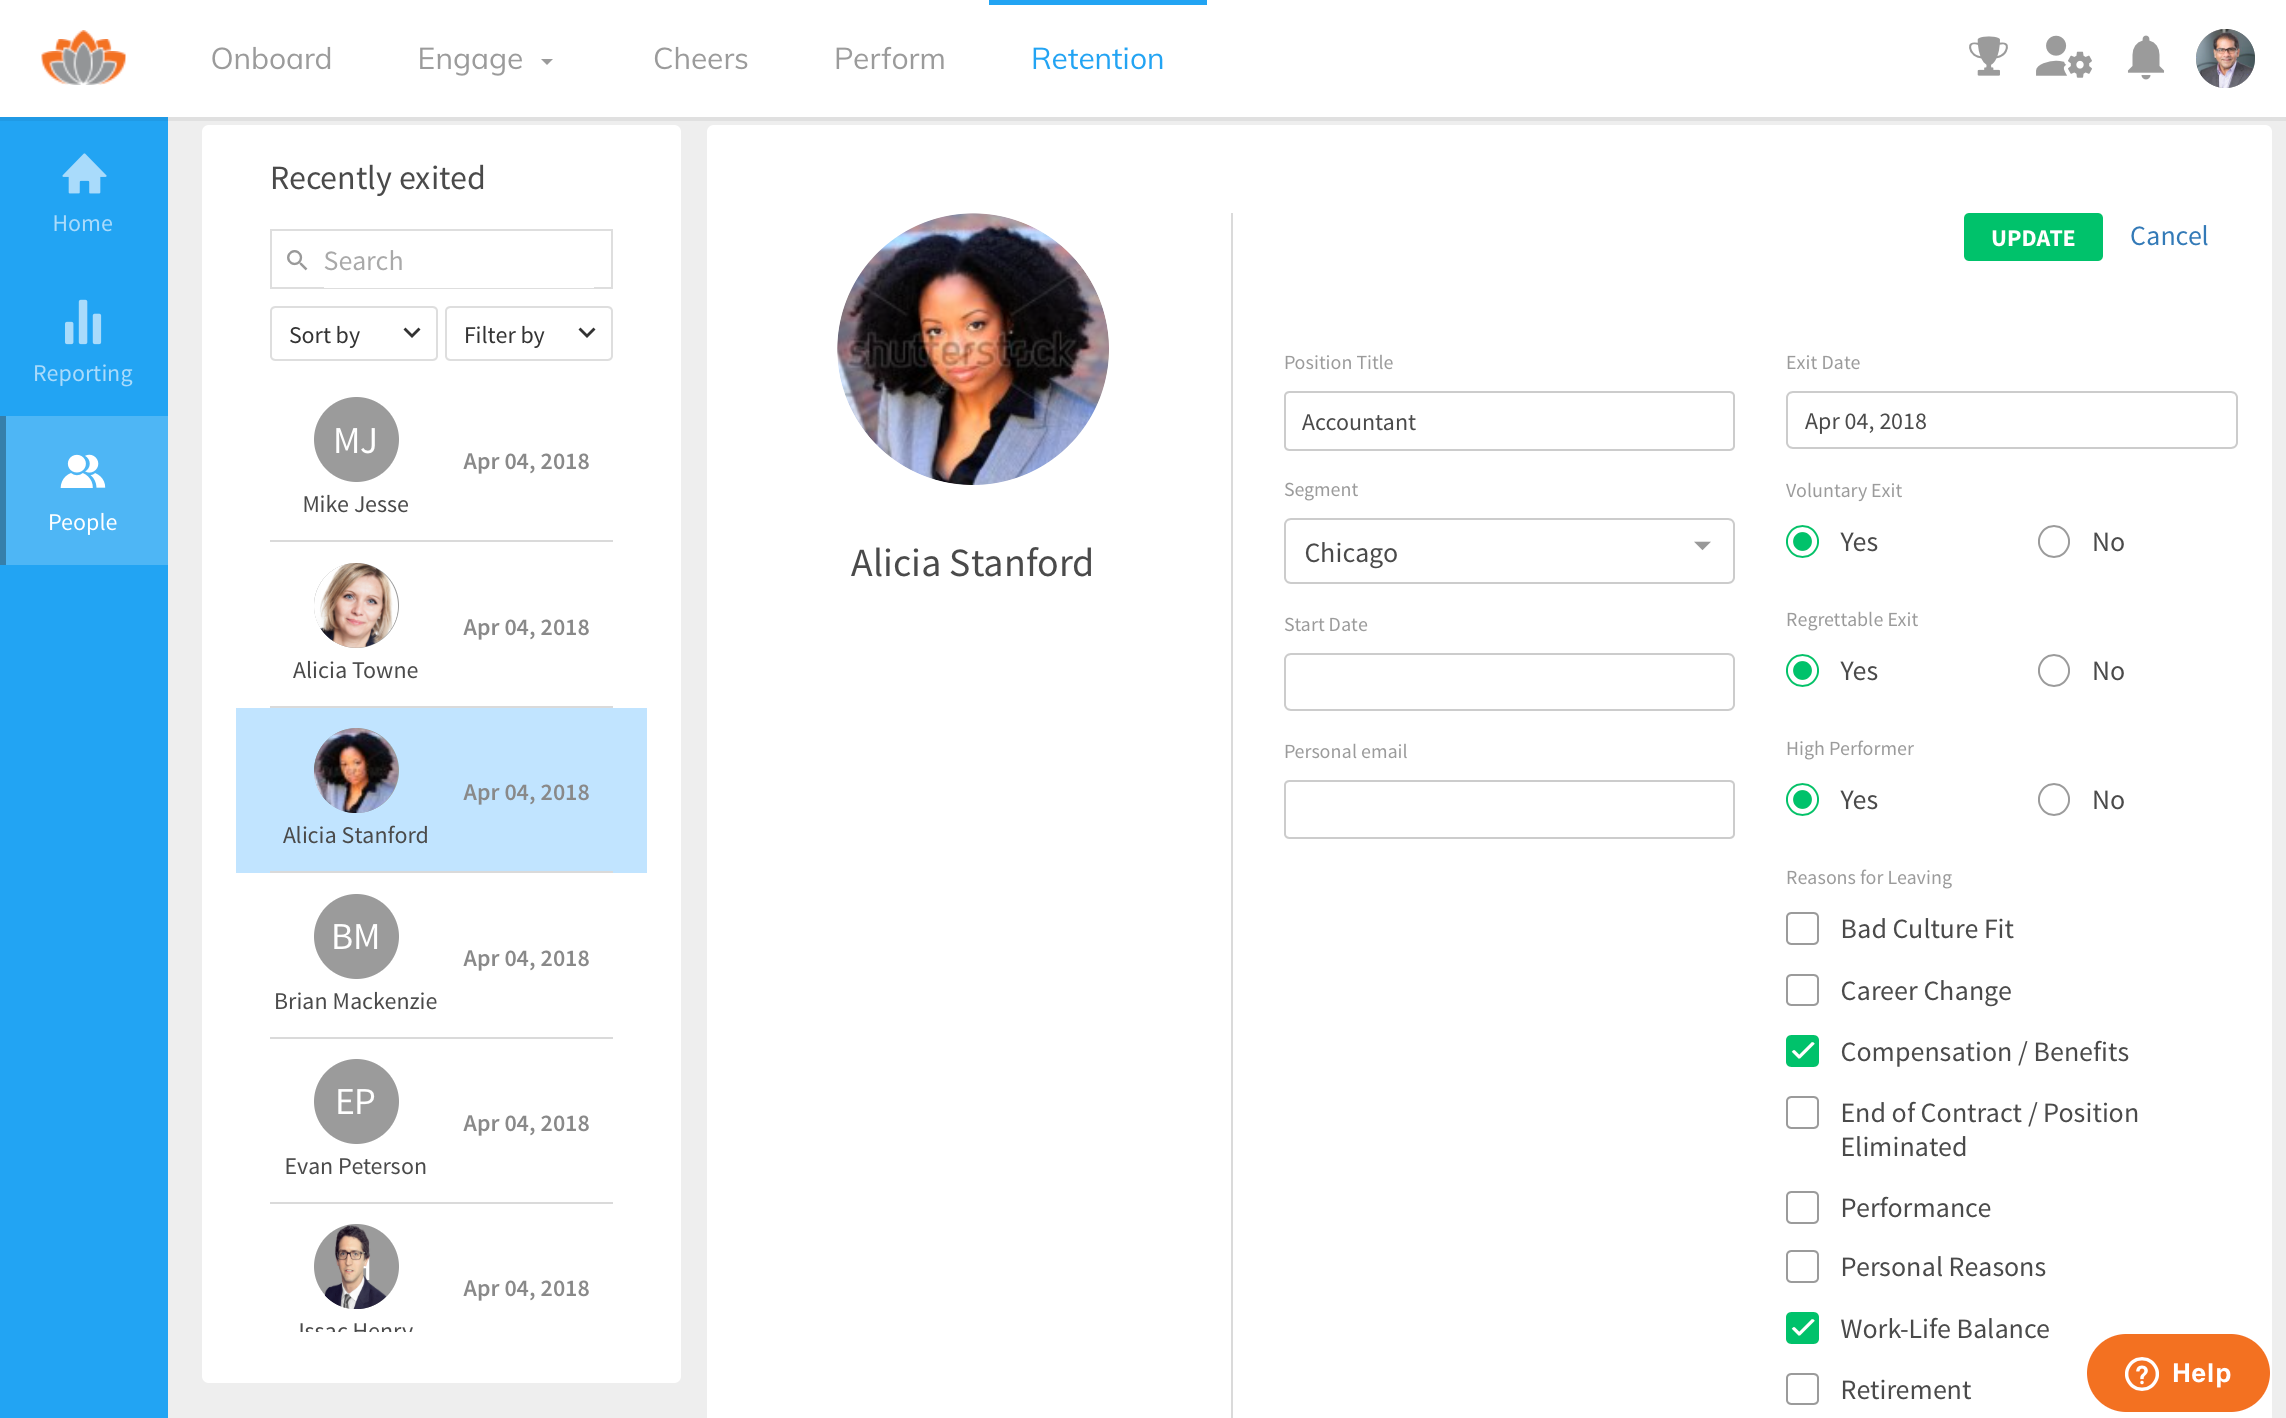The height and width of the screenshot is (1418, 2286).
Task: Open the Engage menu
Action: pos(484,60)
